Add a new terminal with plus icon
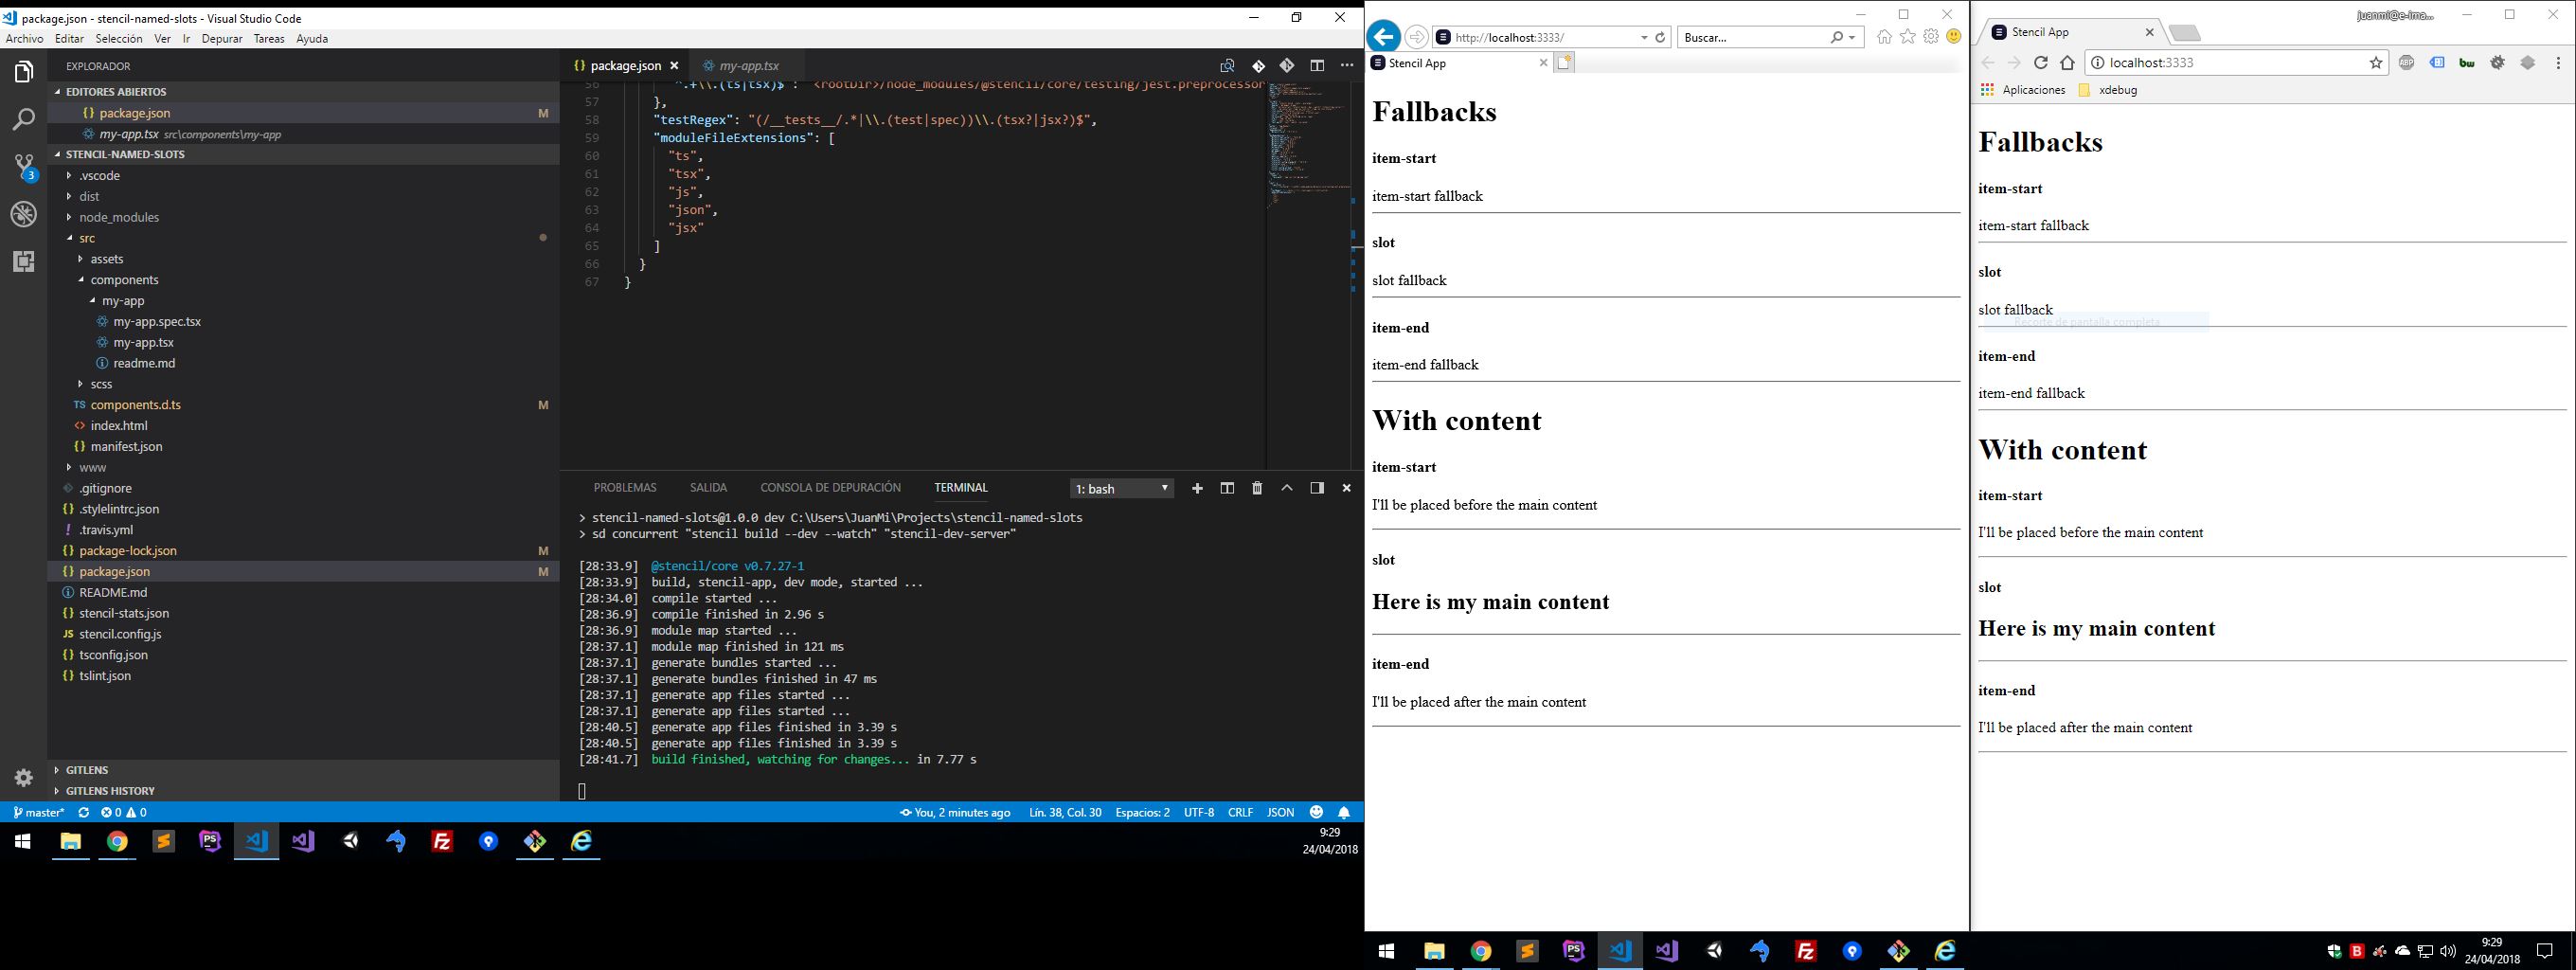The image size is (2576, 970). pos(1197,488)
